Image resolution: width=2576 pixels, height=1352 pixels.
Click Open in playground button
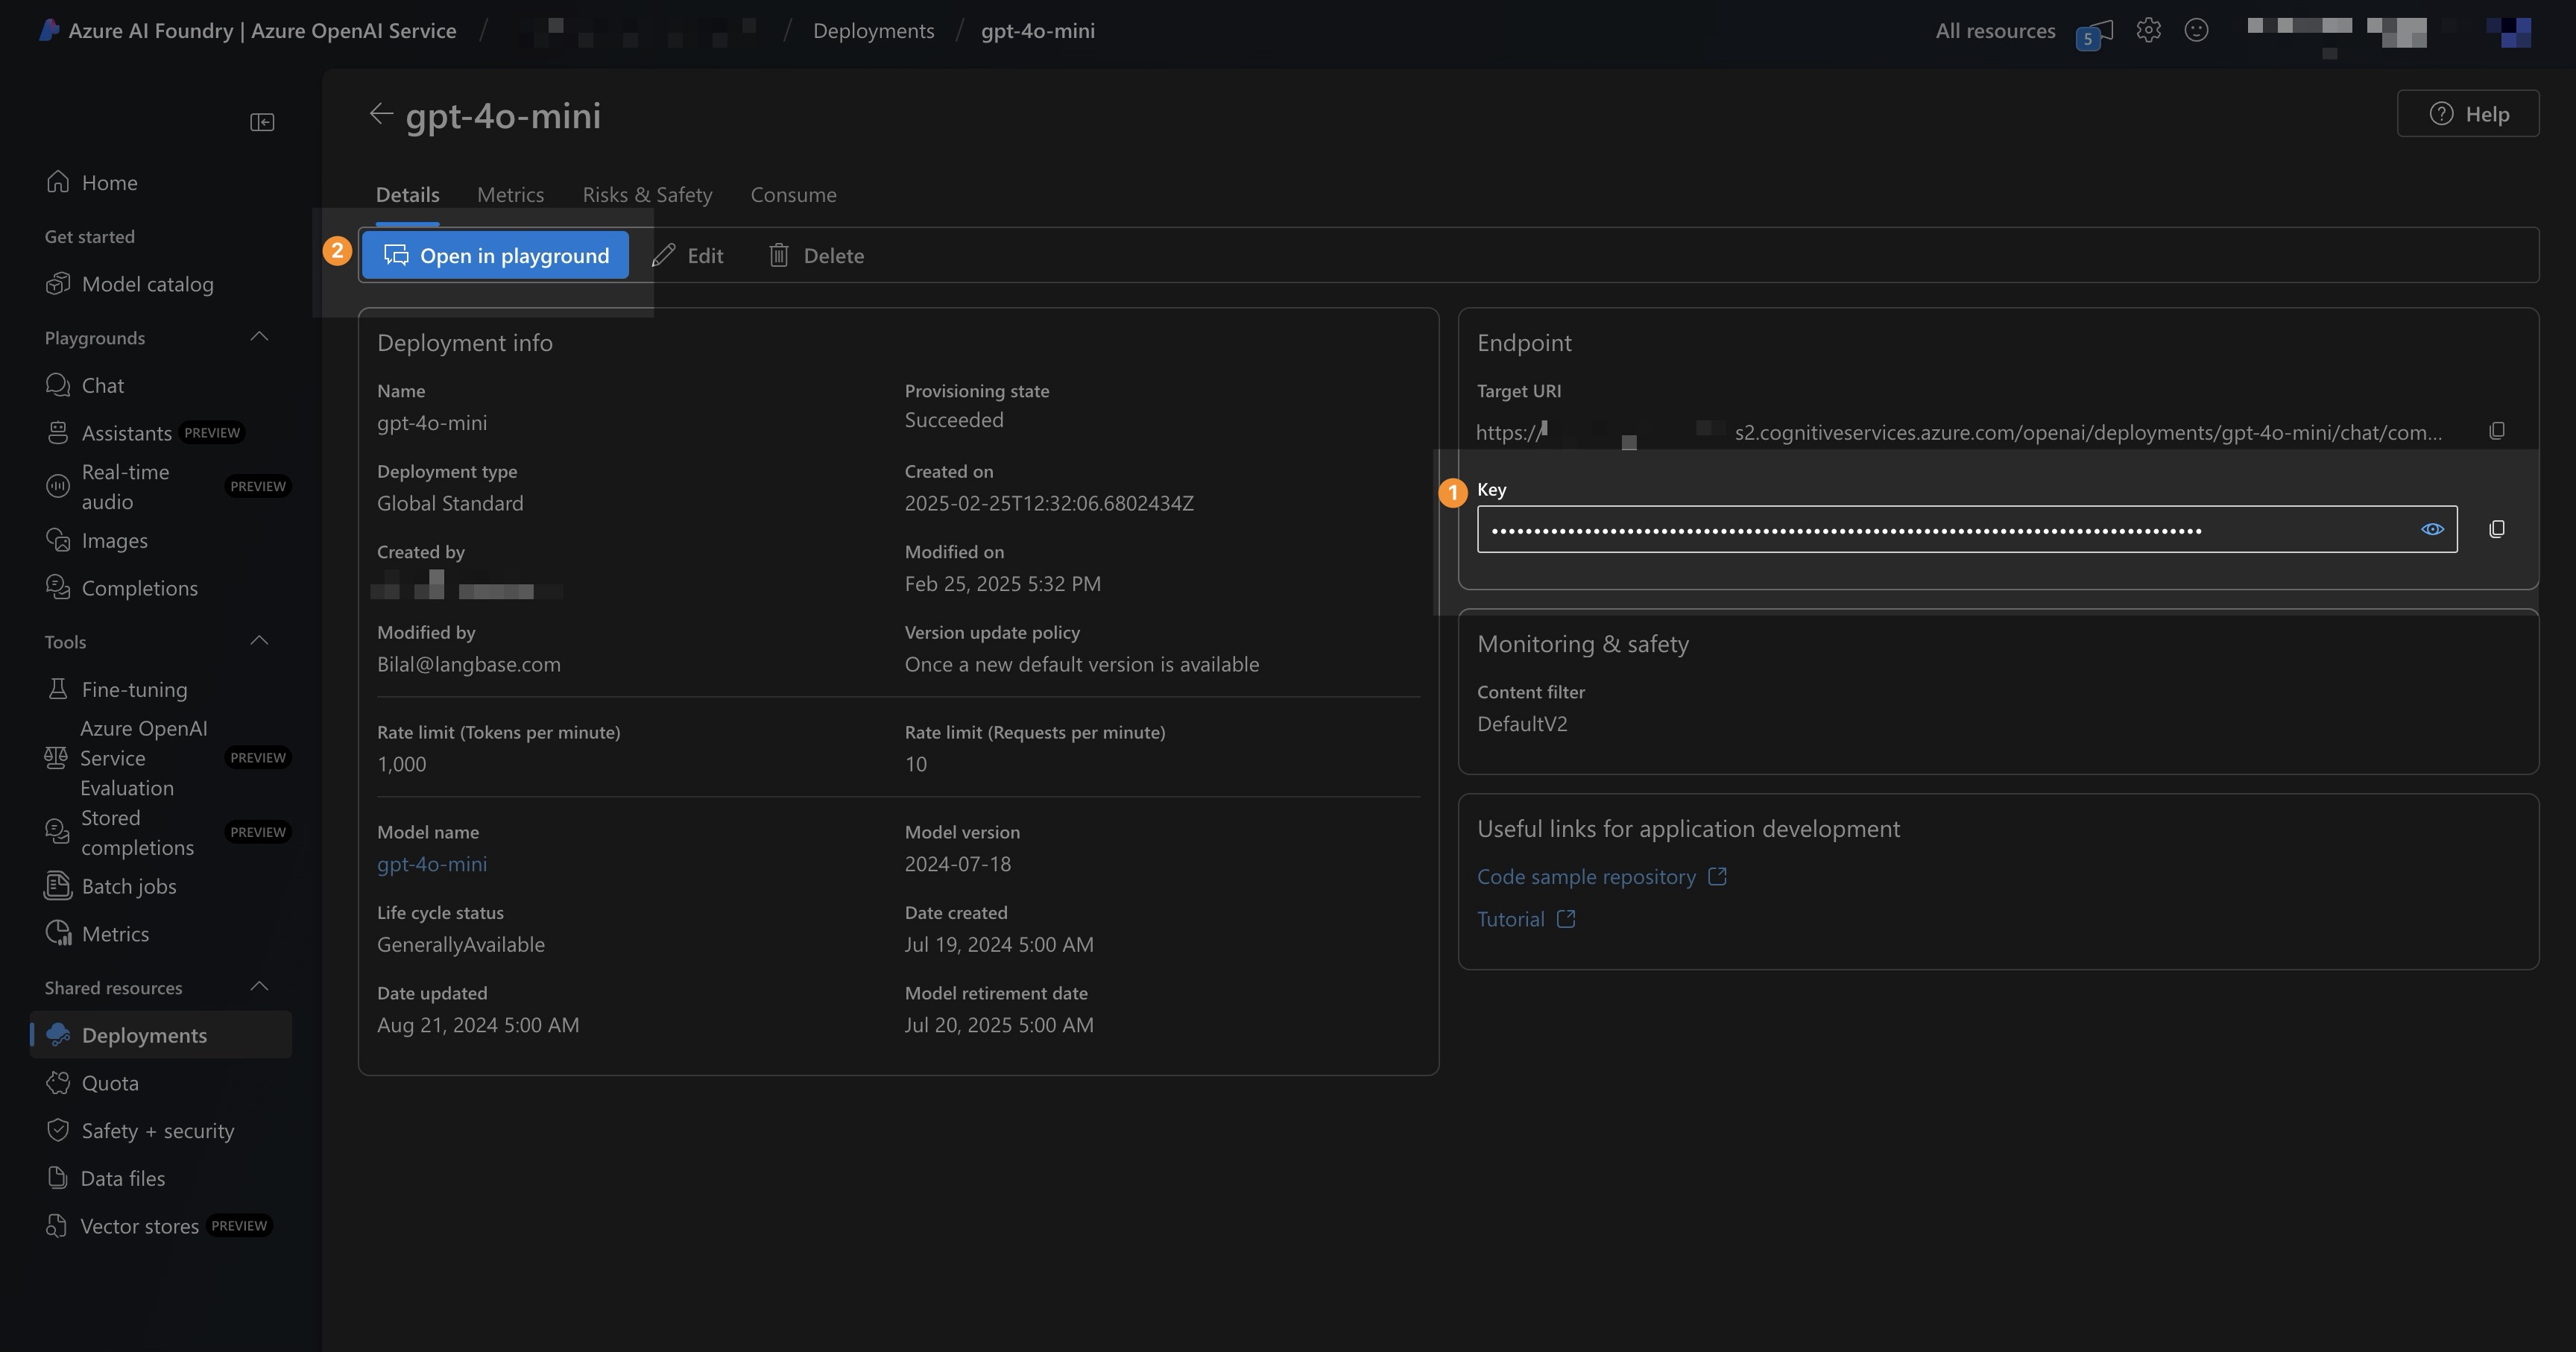pos(495,256)
